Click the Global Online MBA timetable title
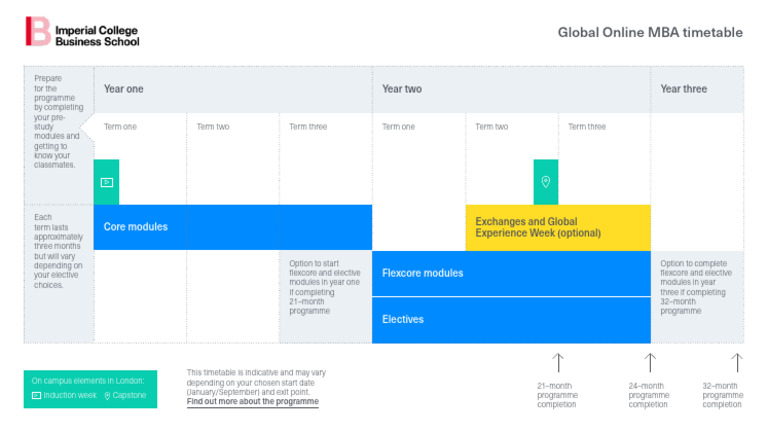The width and height of the screenshot is (768, 432). click(650, 32)
